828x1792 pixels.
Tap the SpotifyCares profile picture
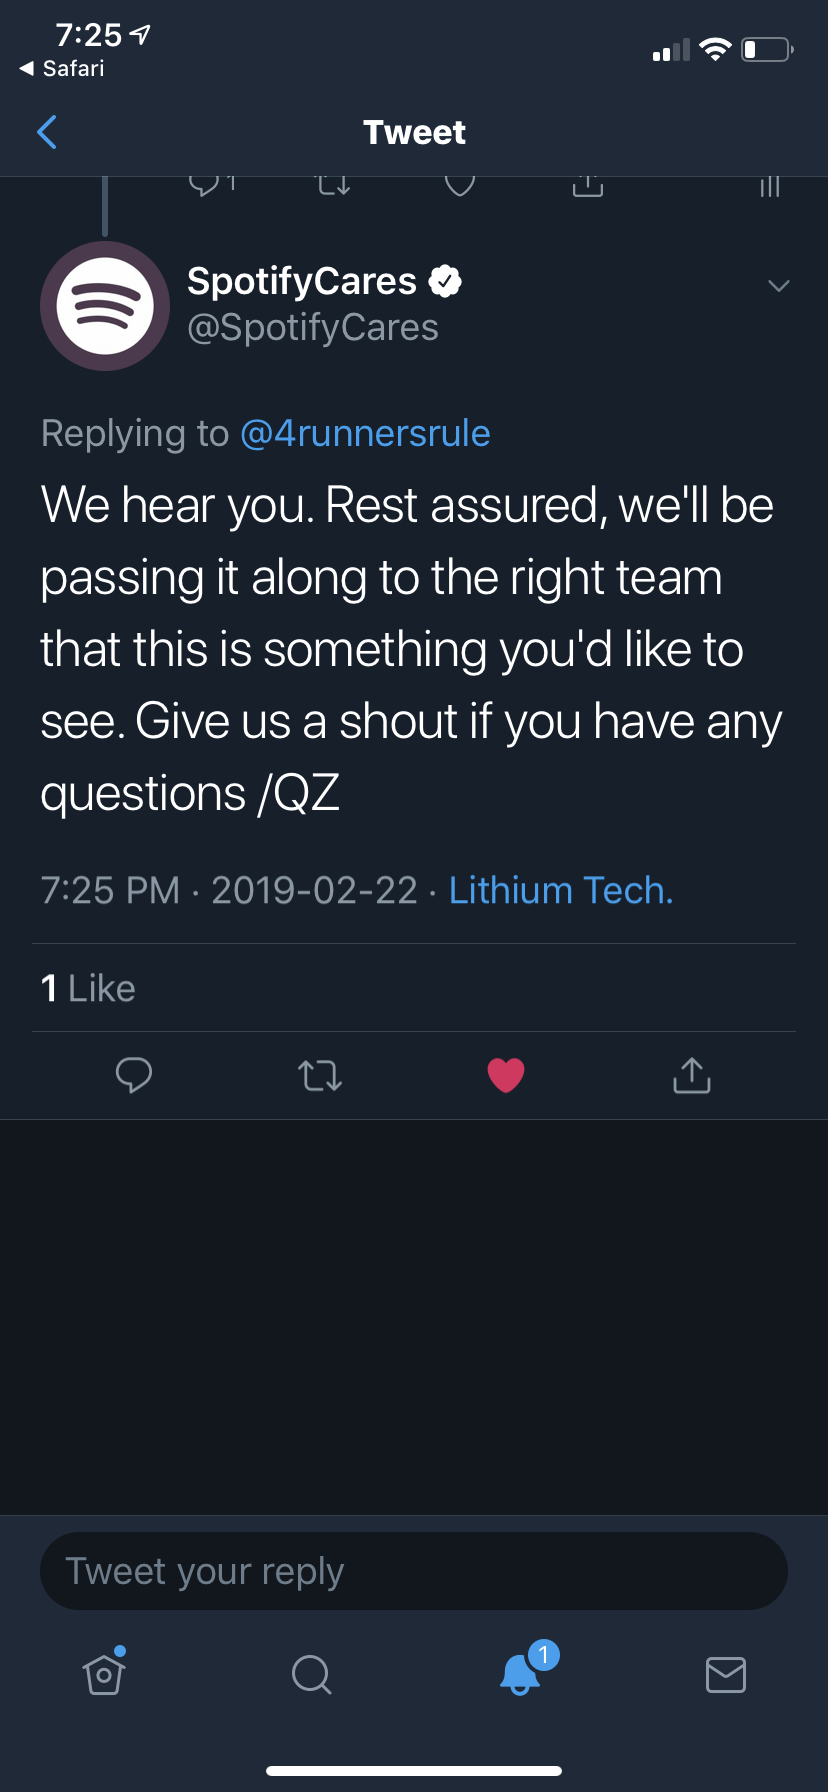105,306
